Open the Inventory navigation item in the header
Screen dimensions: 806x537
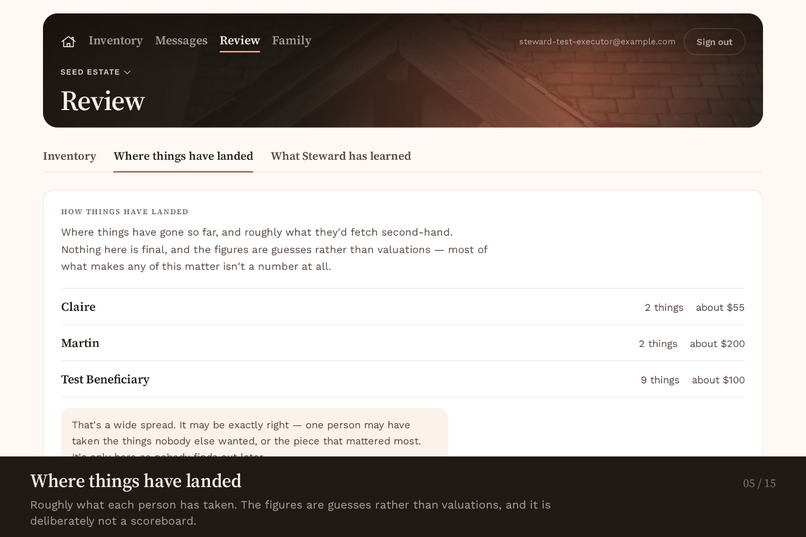click(116, 41)
